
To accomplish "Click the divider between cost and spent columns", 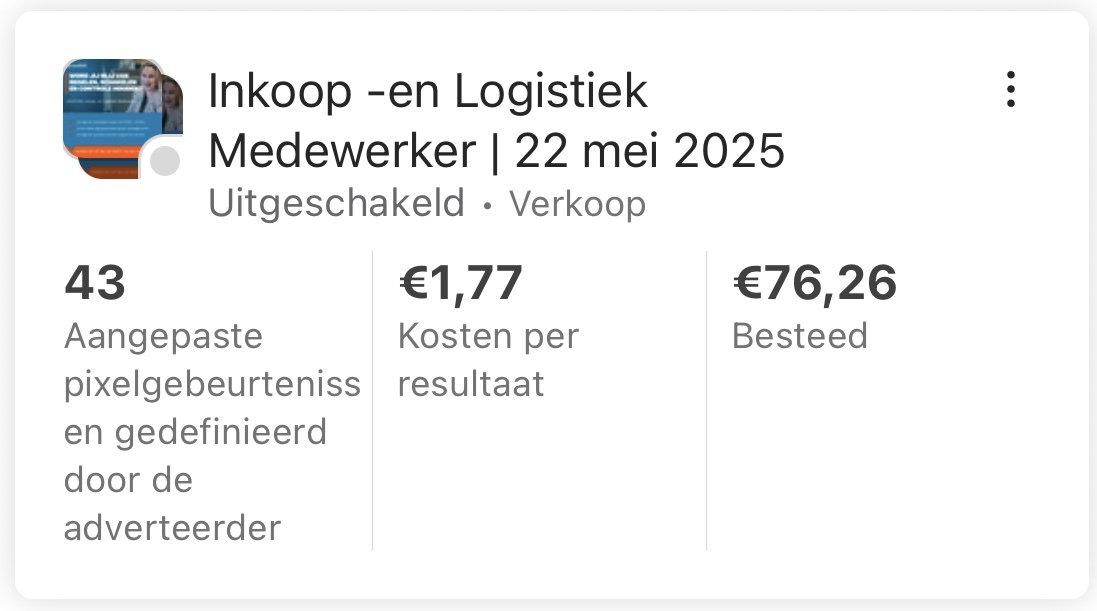I will pos(706,400).
